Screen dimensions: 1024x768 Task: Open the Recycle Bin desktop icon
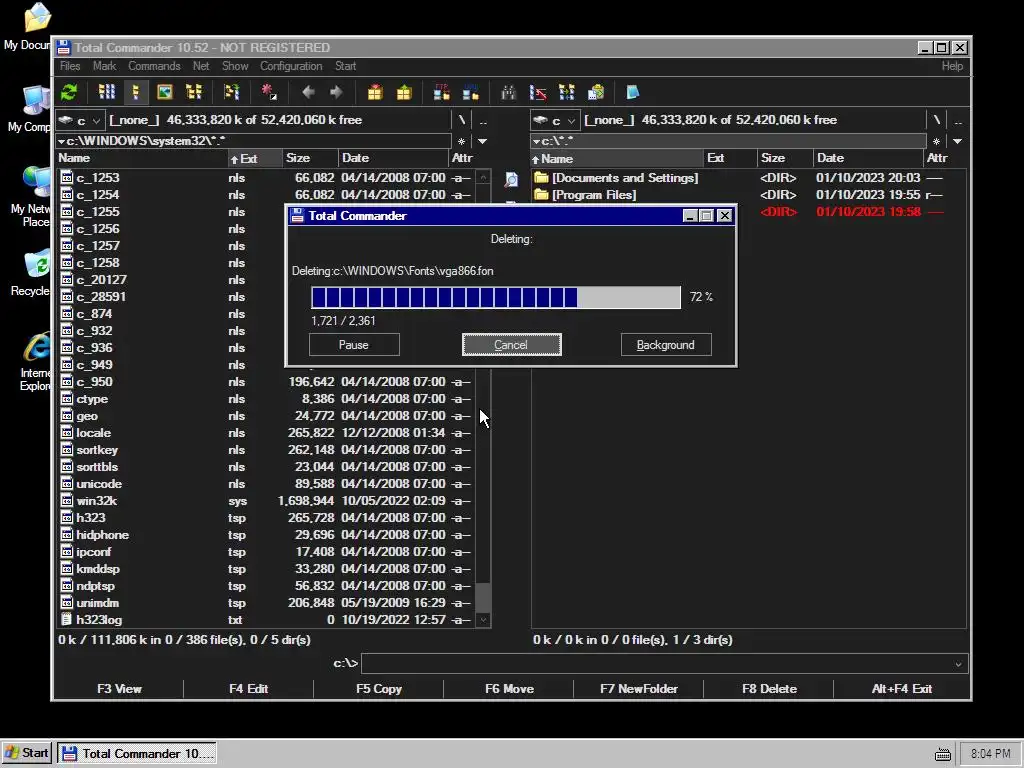pyautogui.click(x=36, y=266)
